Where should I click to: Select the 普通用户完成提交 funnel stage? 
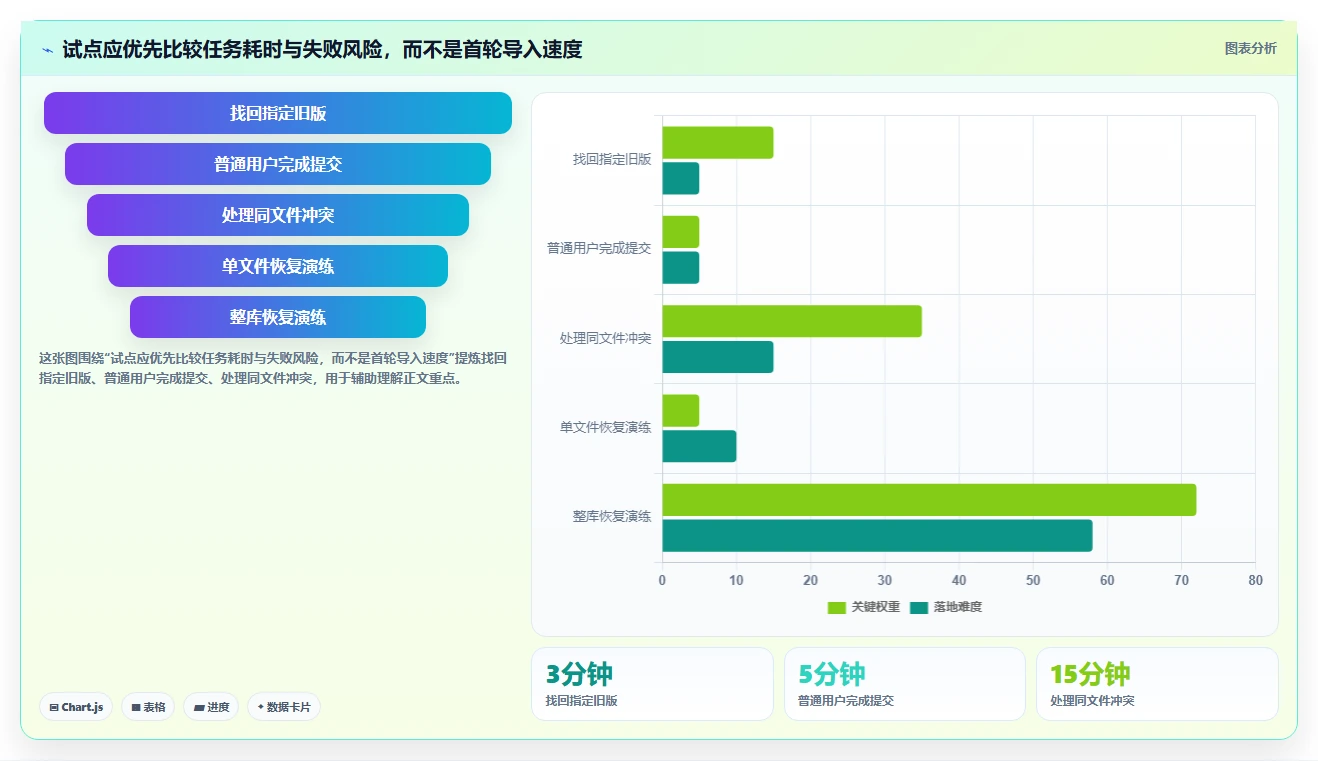tap(278, 164)
